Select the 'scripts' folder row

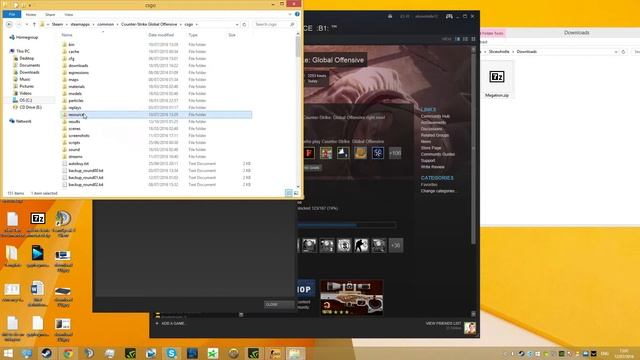point(156,142)
